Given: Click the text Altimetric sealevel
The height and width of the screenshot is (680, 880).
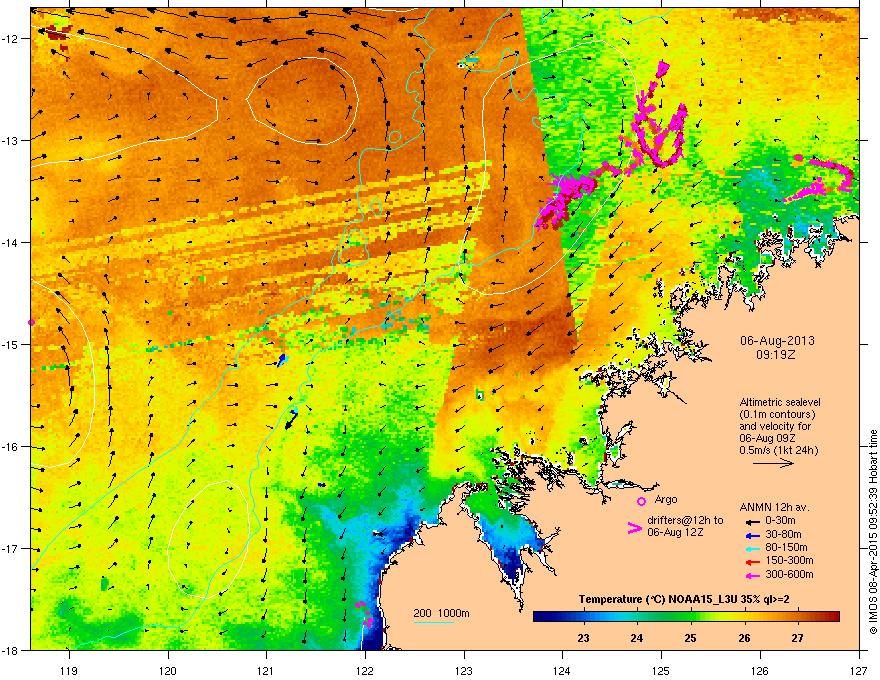Looking at the screenshot, I should (780, 402).
